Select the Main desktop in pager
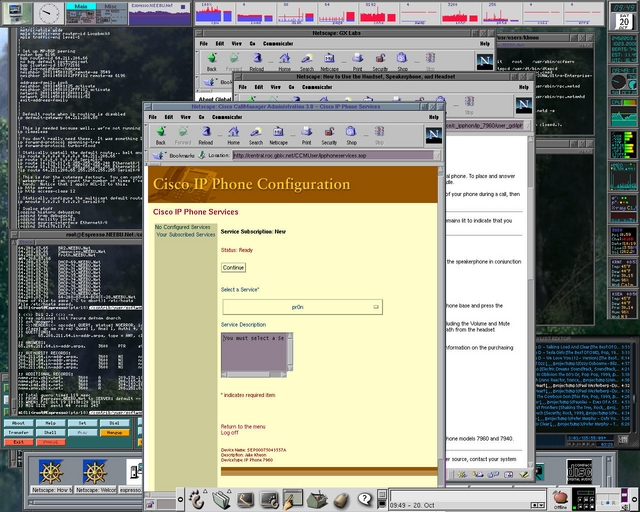The image size is (640, 512). 81,14
